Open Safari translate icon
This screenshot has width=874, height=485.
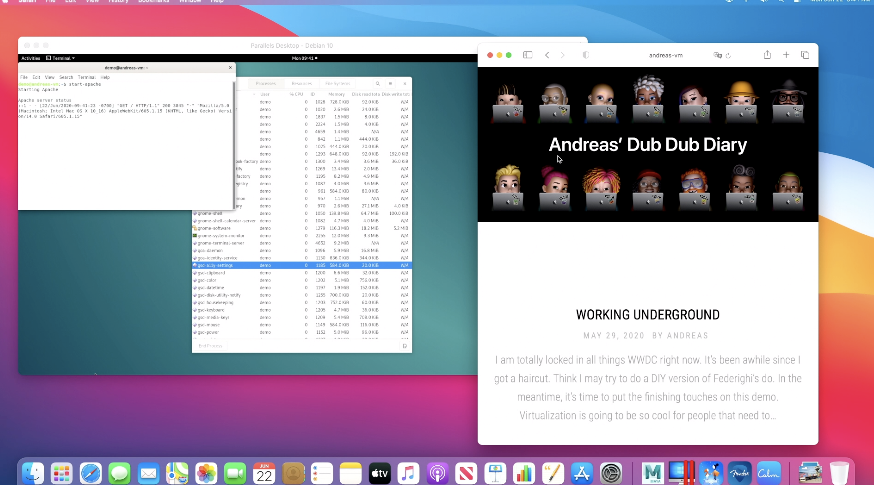point(717,55)
